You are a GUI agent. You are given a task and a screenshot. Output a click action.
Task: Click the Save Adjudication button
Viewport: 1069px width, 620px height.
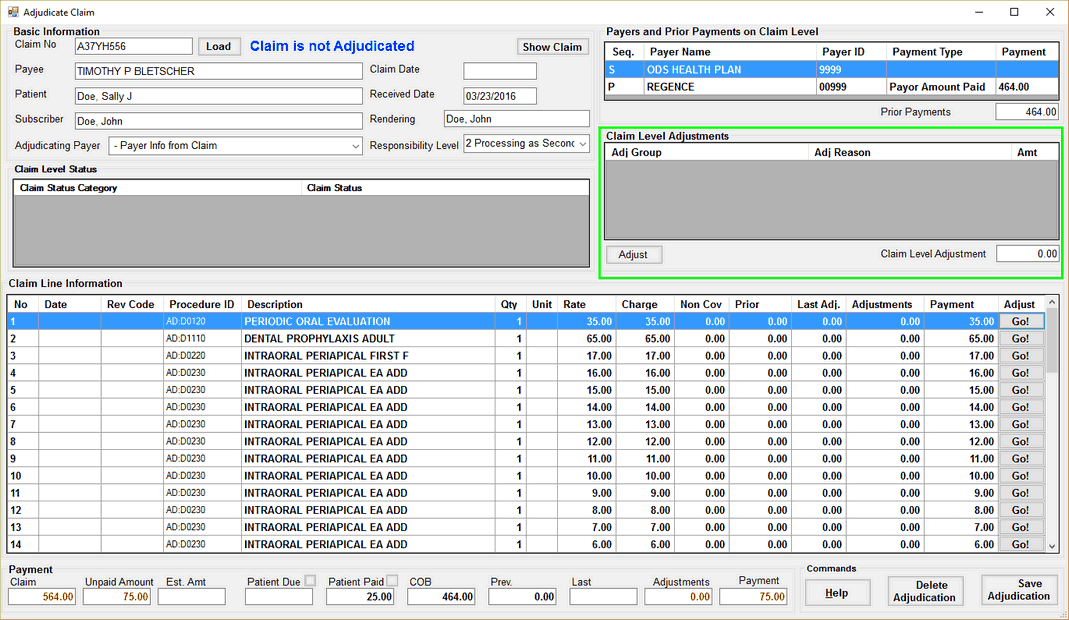tap(1018, 590)
